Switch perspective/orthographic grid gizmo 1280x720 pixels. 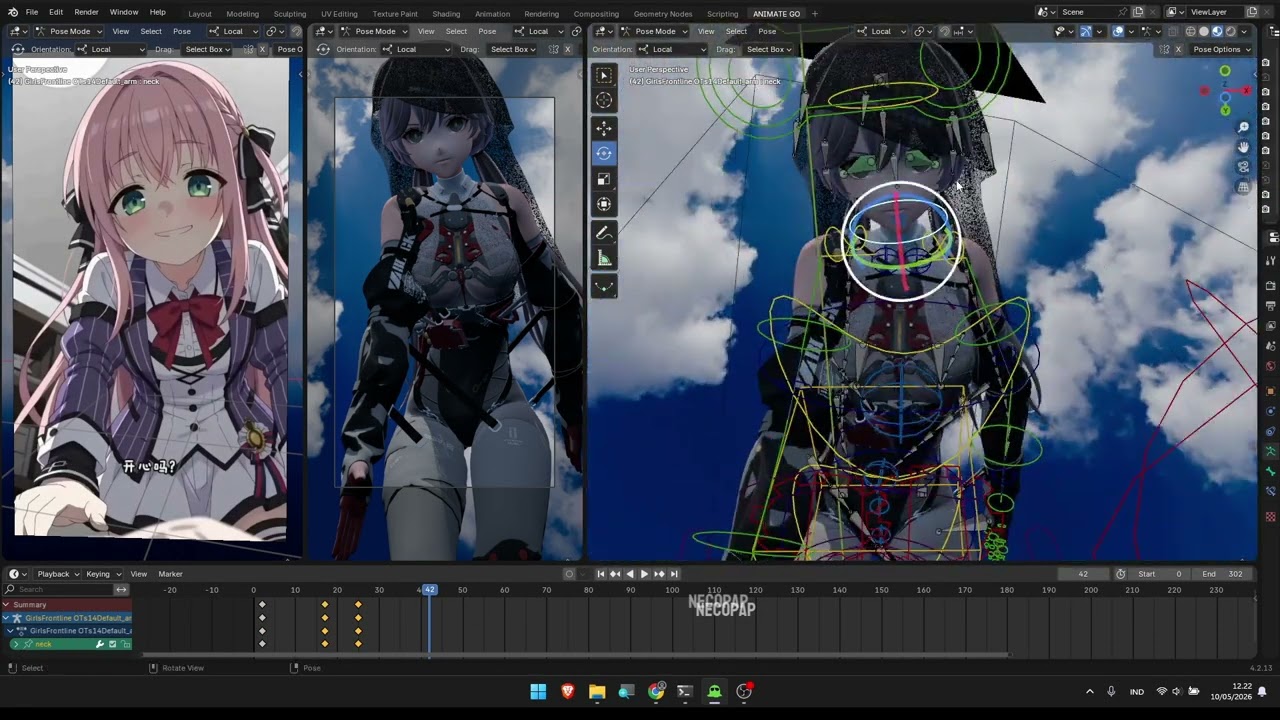tap(1243, 187)
